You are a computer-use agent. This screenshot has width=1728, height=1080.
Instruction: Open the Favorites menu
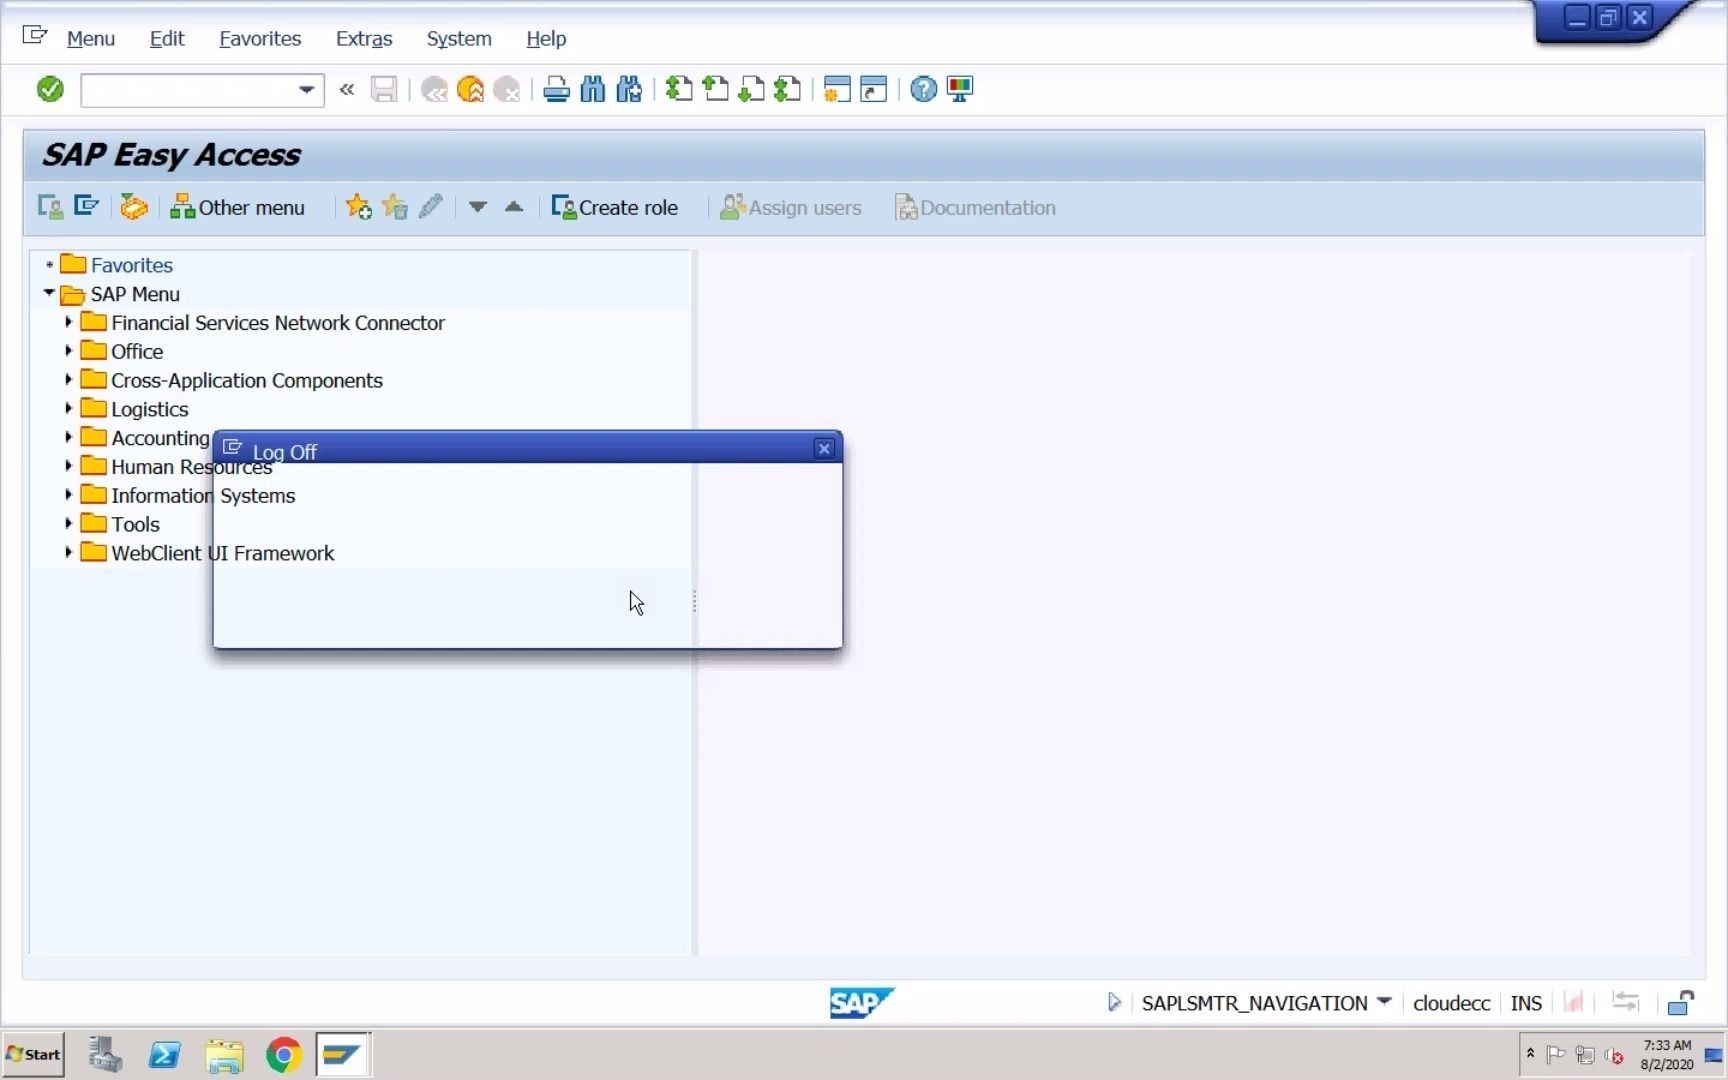click(x=260, y=38)
